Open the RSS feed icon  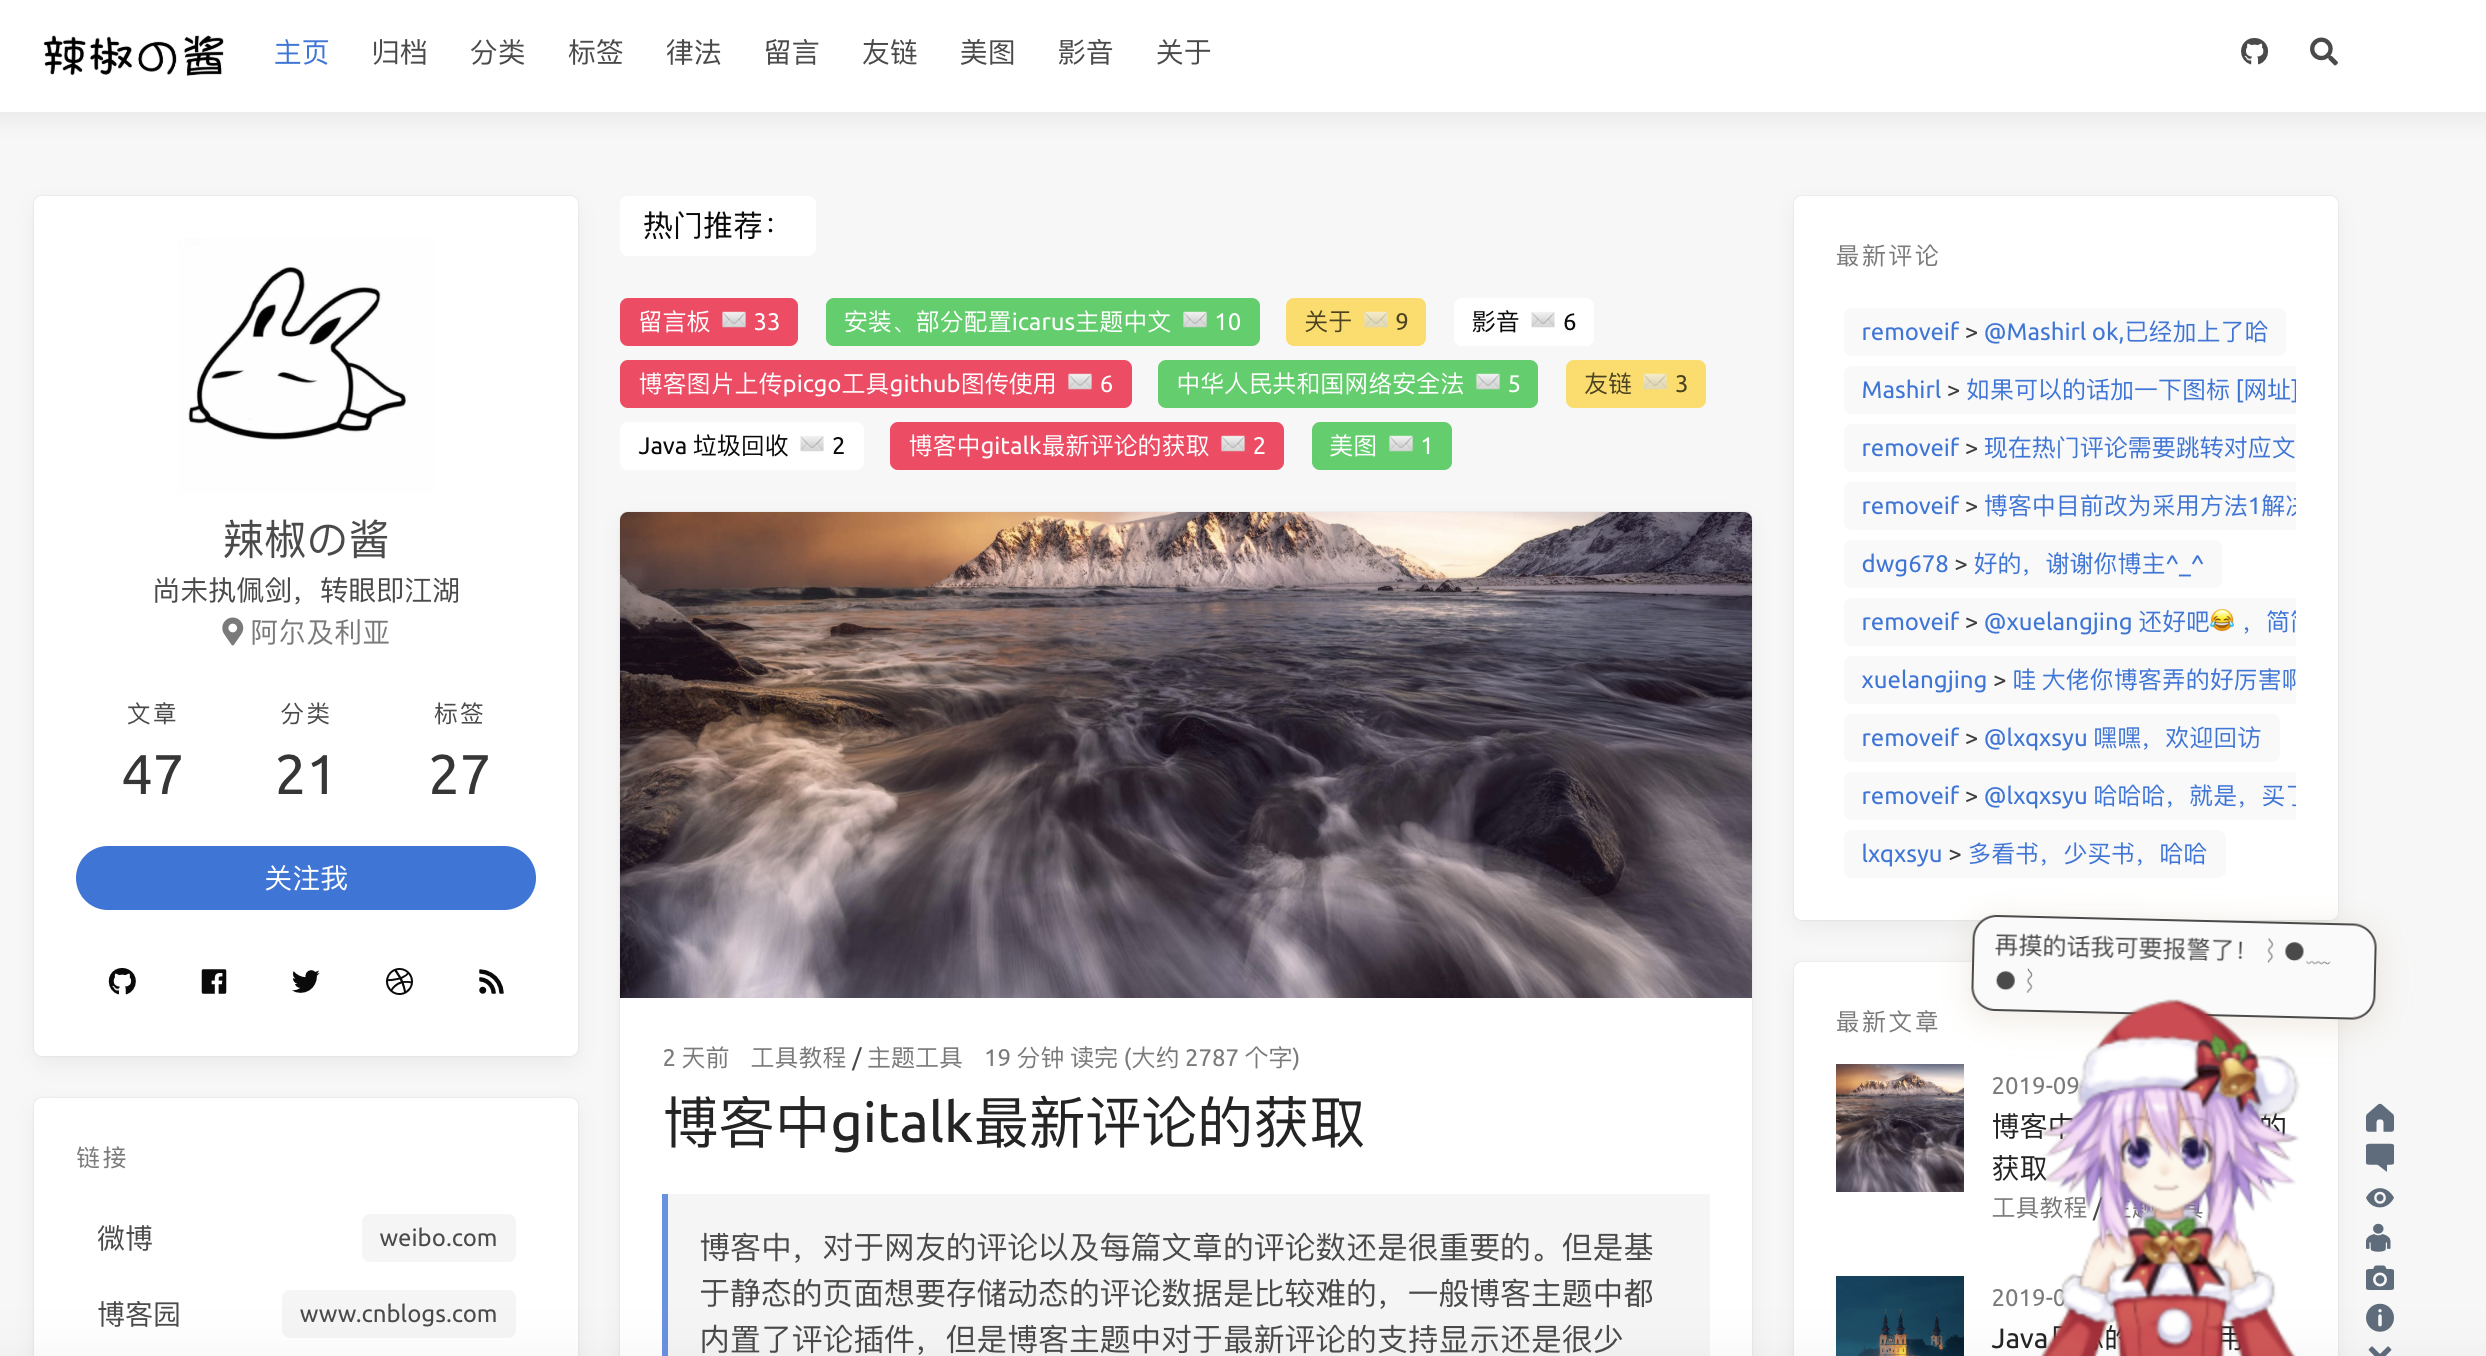point(490,982)
